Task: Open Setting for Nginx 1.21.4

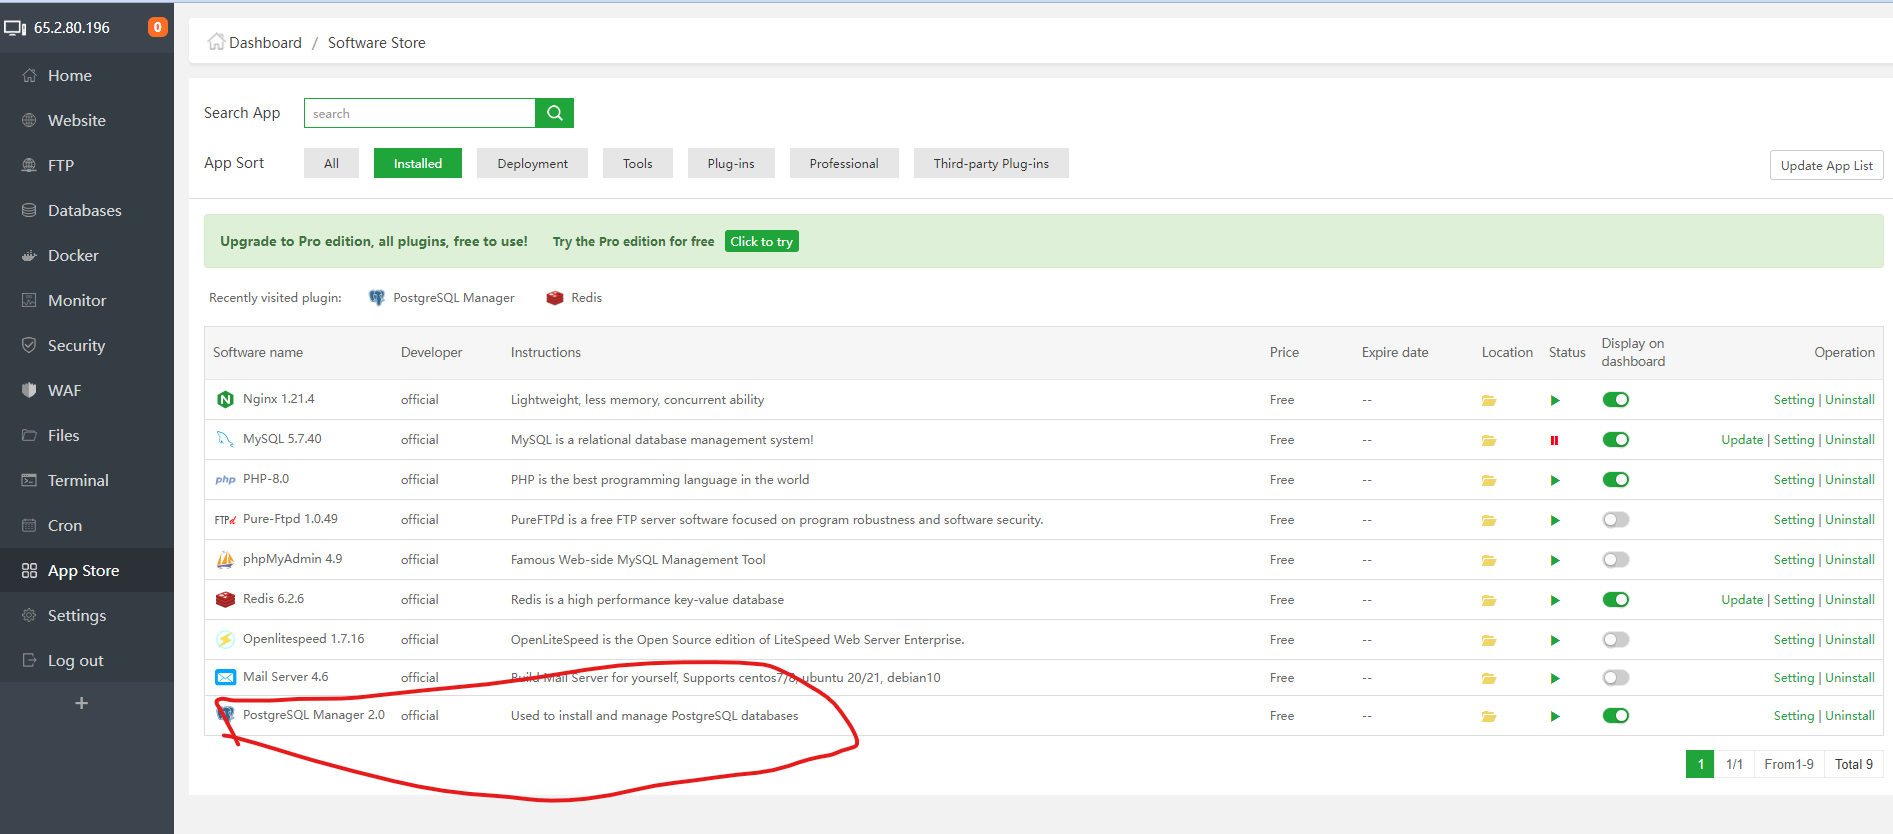Action: (x=1794, y=400)
